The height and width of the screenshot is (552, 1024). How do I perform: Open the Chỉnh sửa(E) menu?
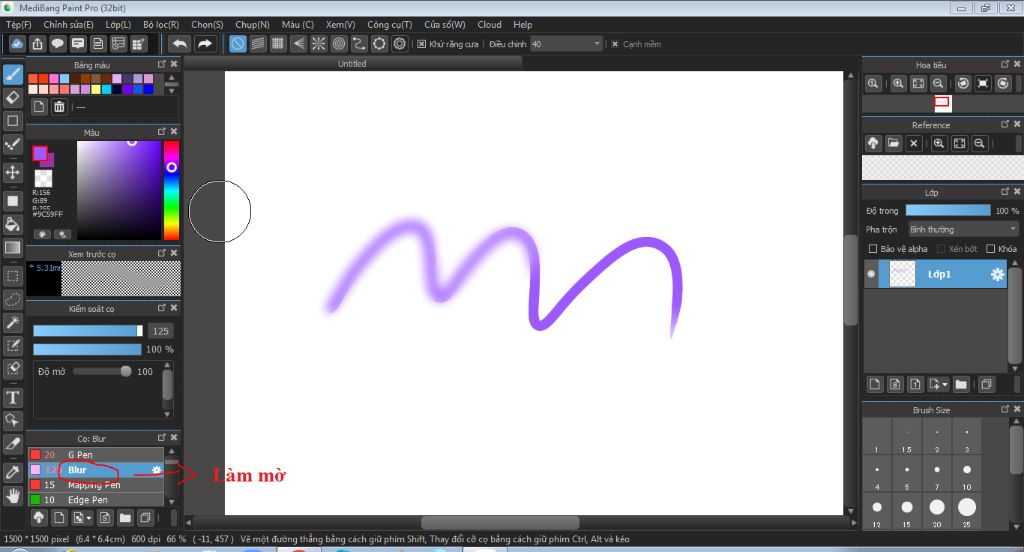coord(68,24)
